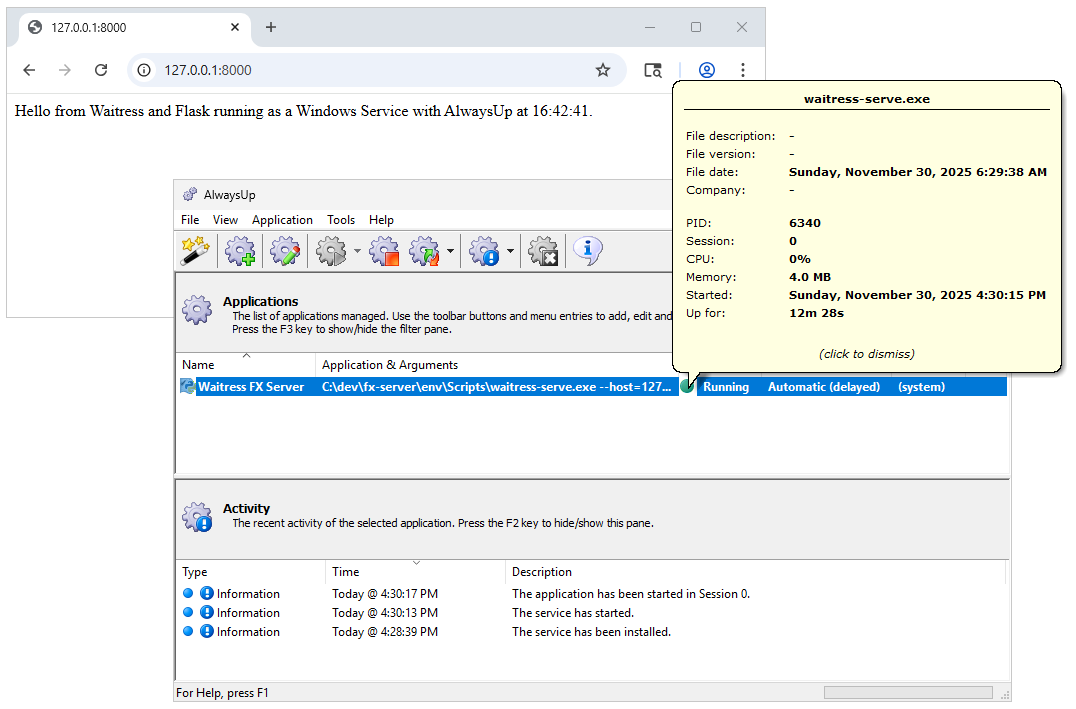The width and height of the screenshot is (1076, 709).
Task: Open dropdown arrow beside report gear icon
Action: (510, 252)
